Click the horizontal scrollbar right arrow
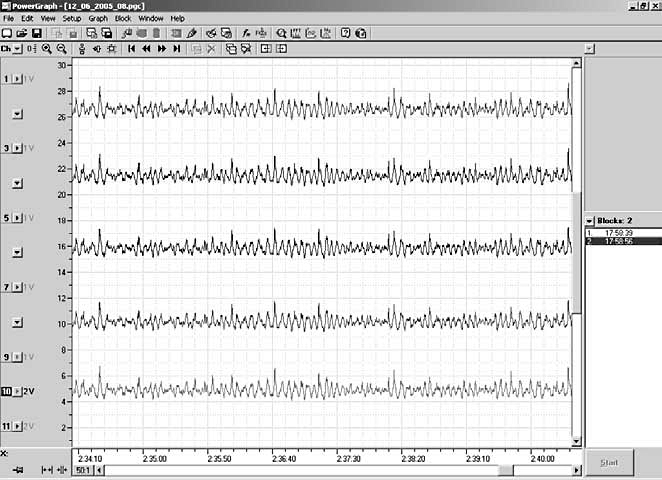Viewport: 662px width, 480px height. pyautogui.click(x=577, y=470)
